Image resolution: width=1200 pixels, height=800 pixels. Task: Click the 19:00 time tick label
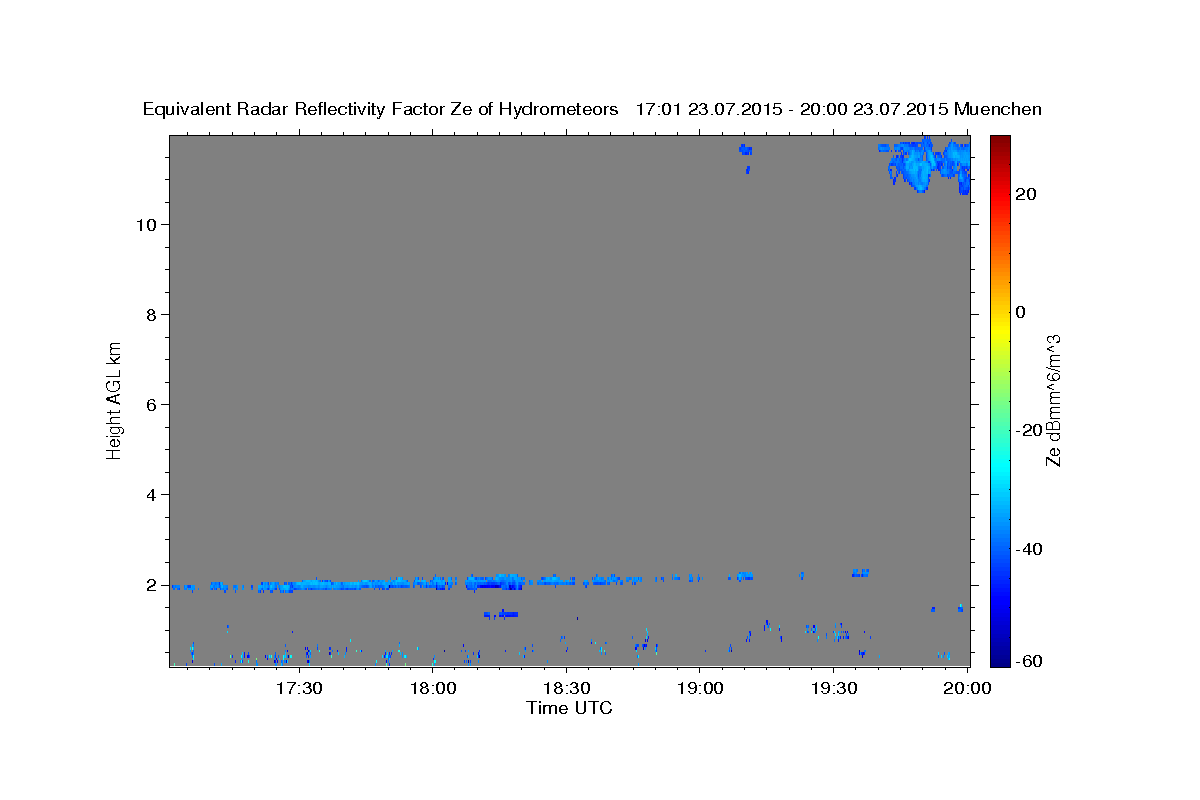(700, 688)
